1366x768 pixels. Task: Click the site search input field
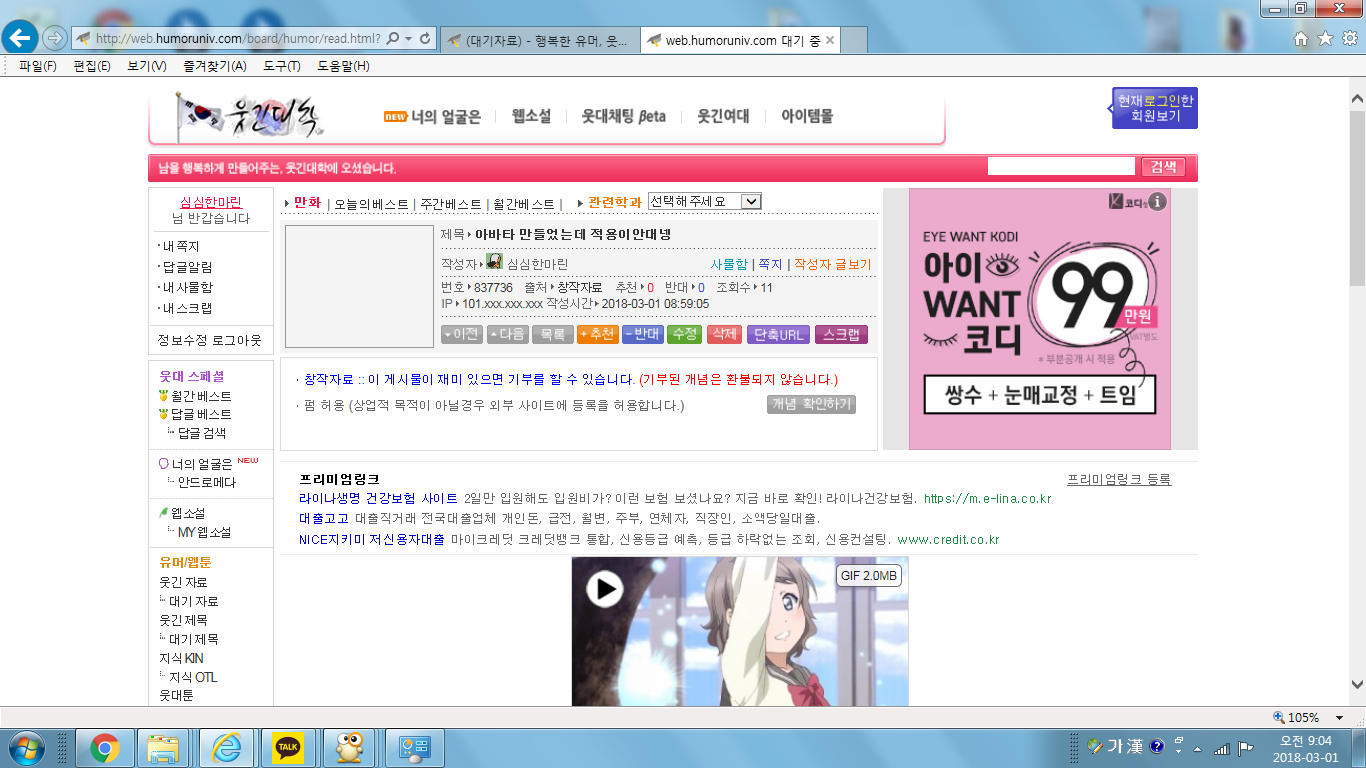point(1061,166)
